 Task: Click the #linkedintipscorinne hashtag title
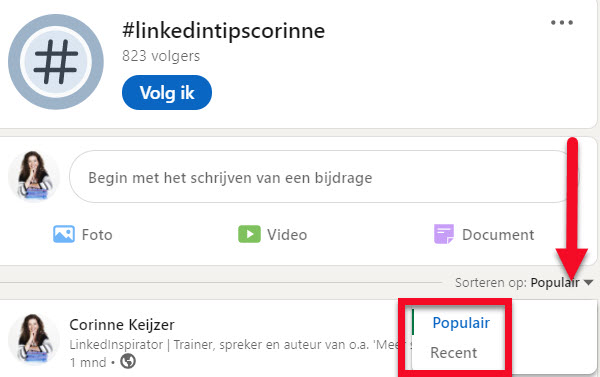click(223, 31)
